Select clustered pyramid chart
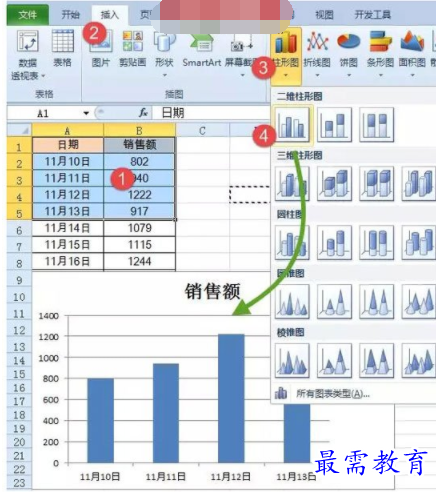The height and width of the screenshot is (494, 436). click(x=292, y=361)
